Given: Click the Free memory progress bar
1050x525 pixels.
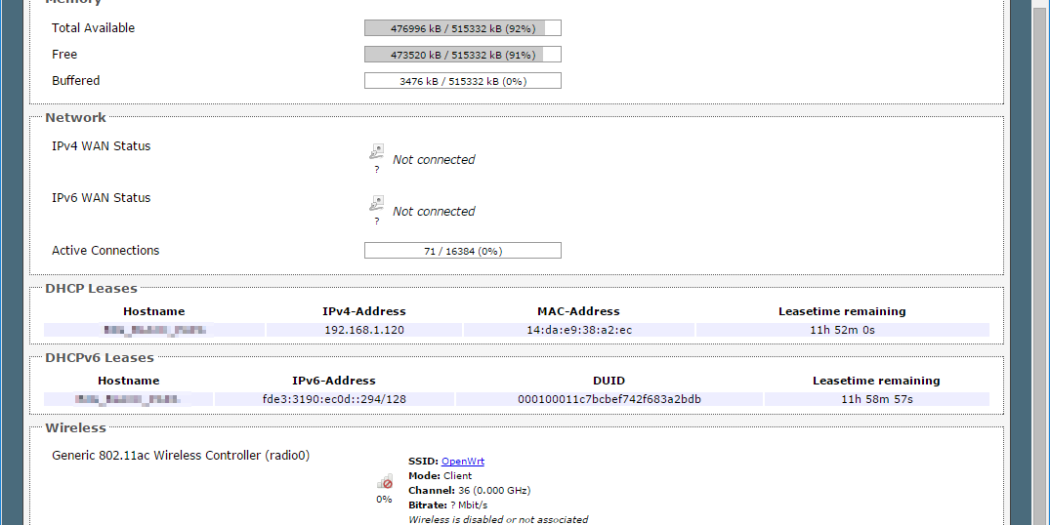Looking at the screenshot, I should pyautogui.click(x=462, y=55).
